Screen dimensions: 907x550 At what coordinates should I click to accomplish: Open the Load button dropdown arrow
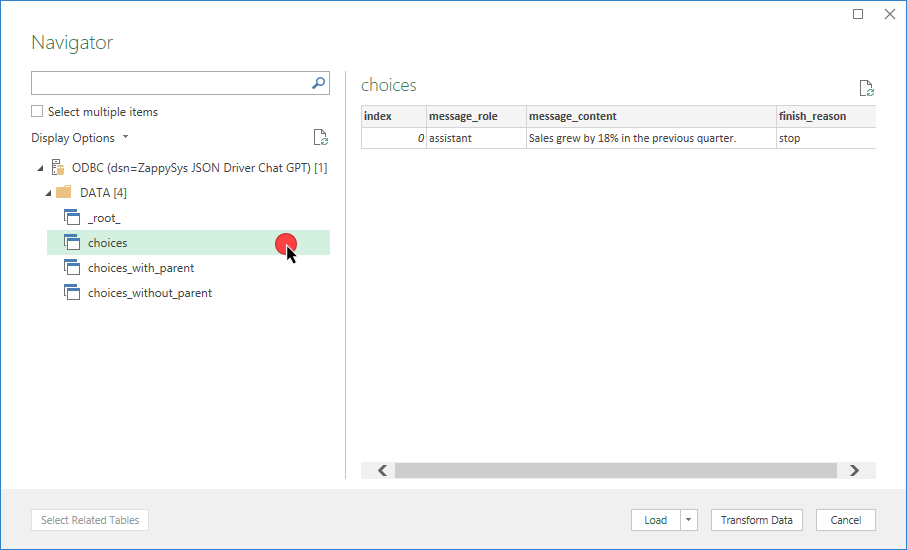coord(689,520)
